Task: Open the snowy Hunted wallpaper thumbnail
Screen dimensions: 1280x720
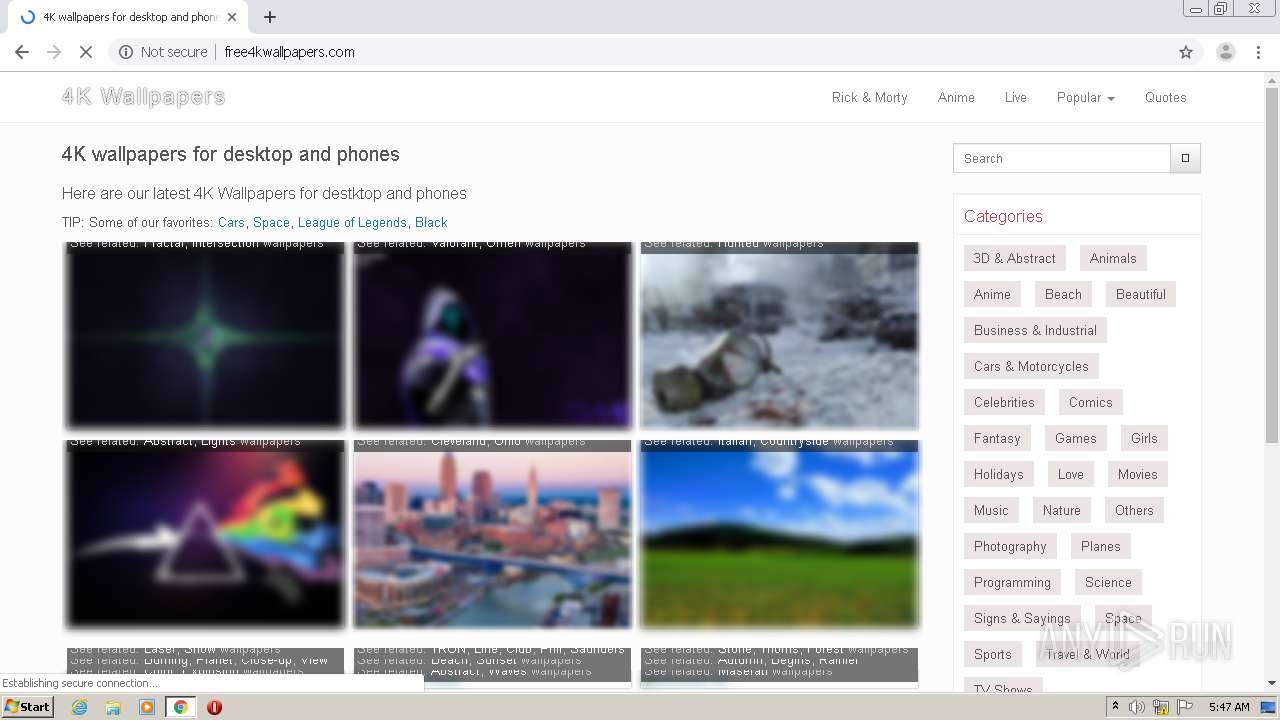Action: 779,335
